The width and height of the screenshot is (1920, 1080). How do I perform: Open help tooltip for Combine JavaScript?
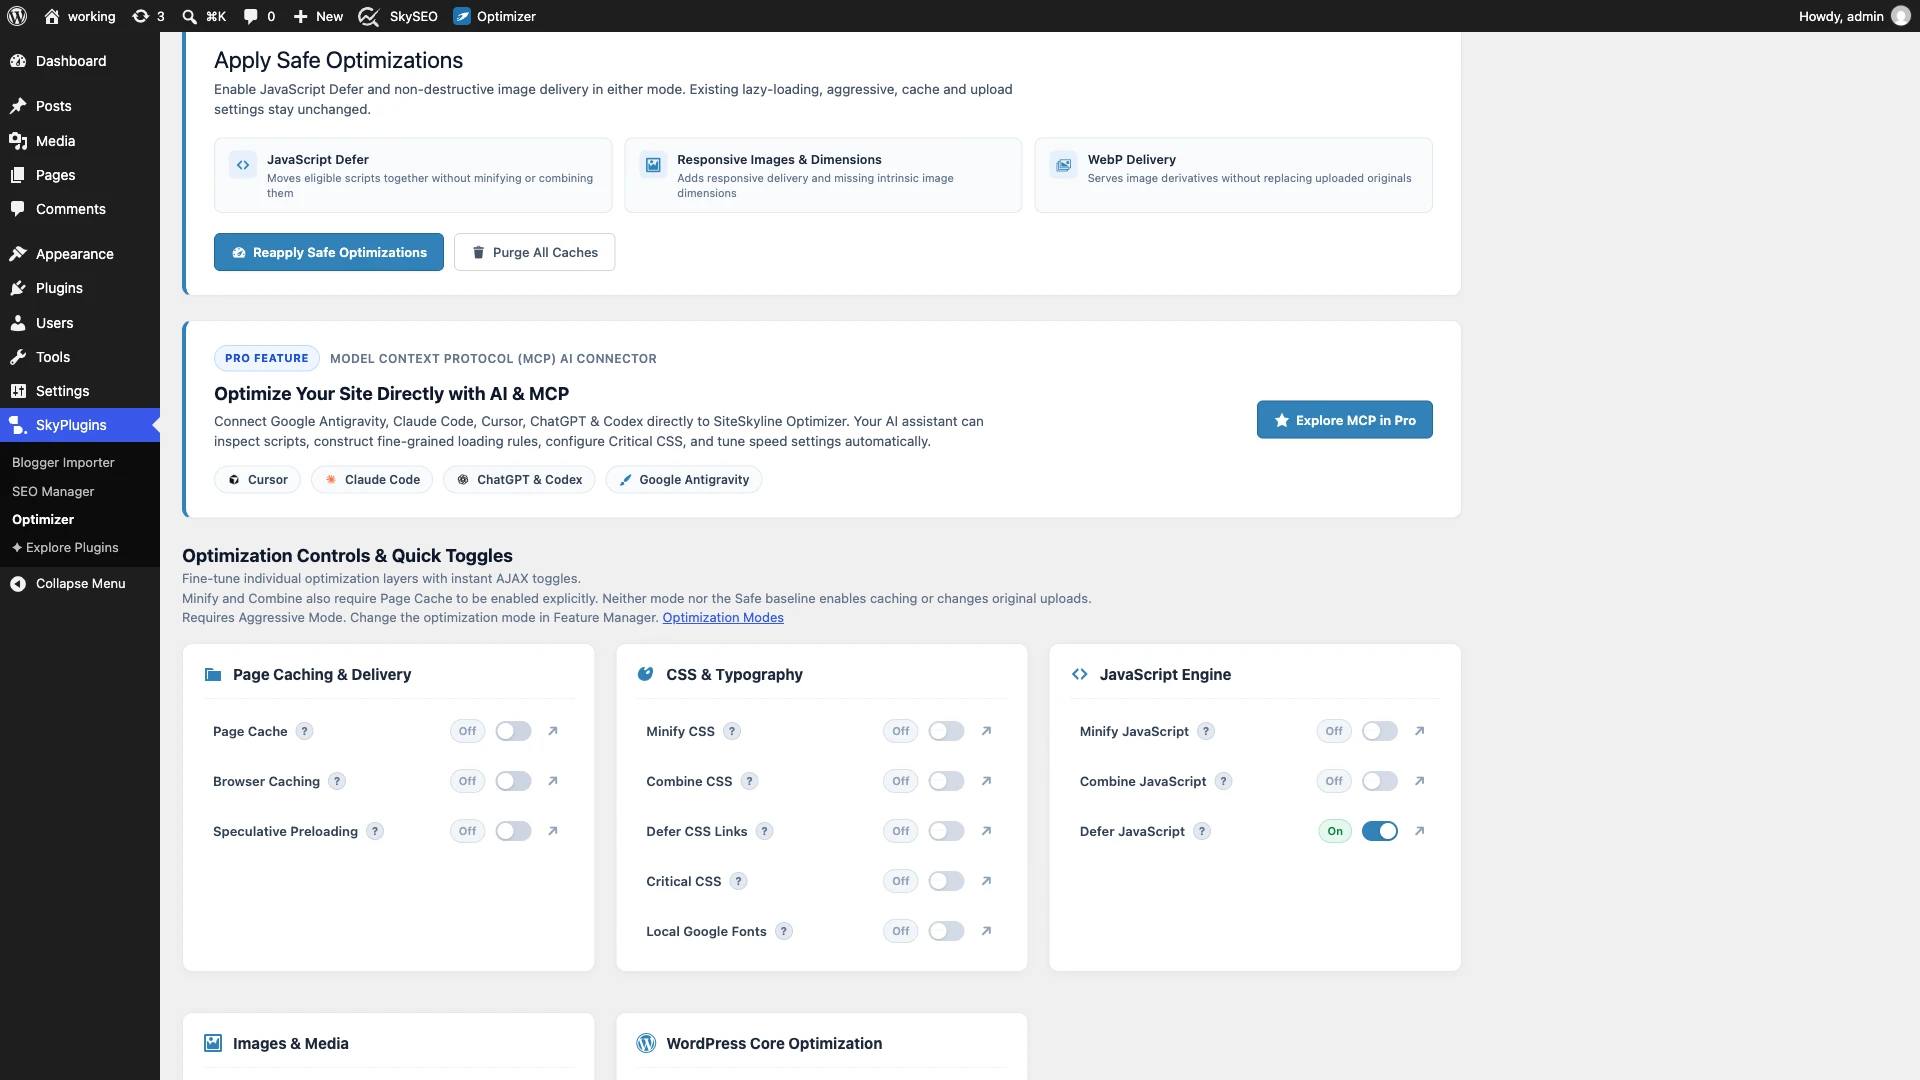[x=1223, y=781]
